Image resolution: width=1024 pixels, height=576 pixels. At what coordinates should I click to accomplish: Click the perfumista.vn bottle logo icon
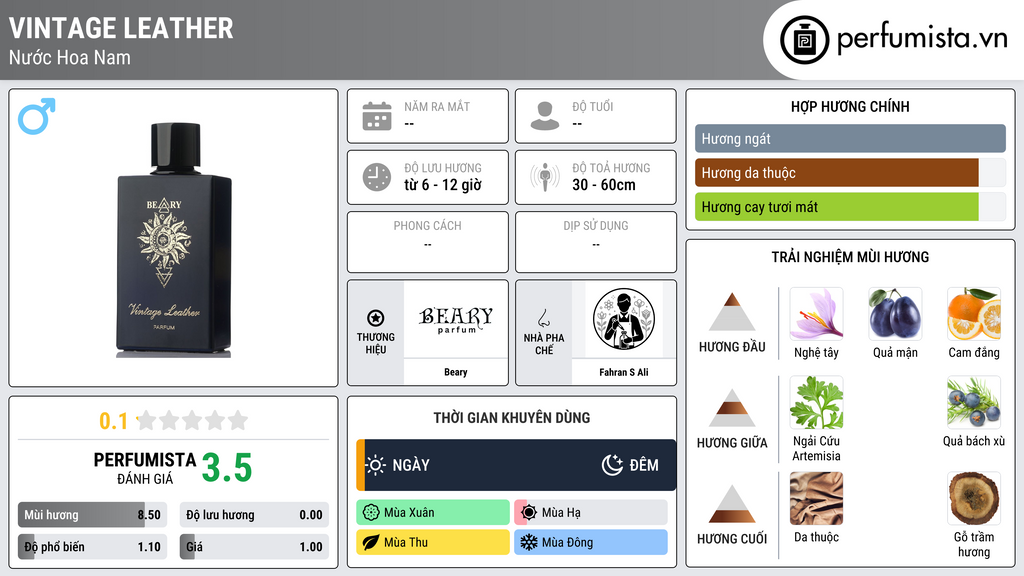[x=804, y=40]
